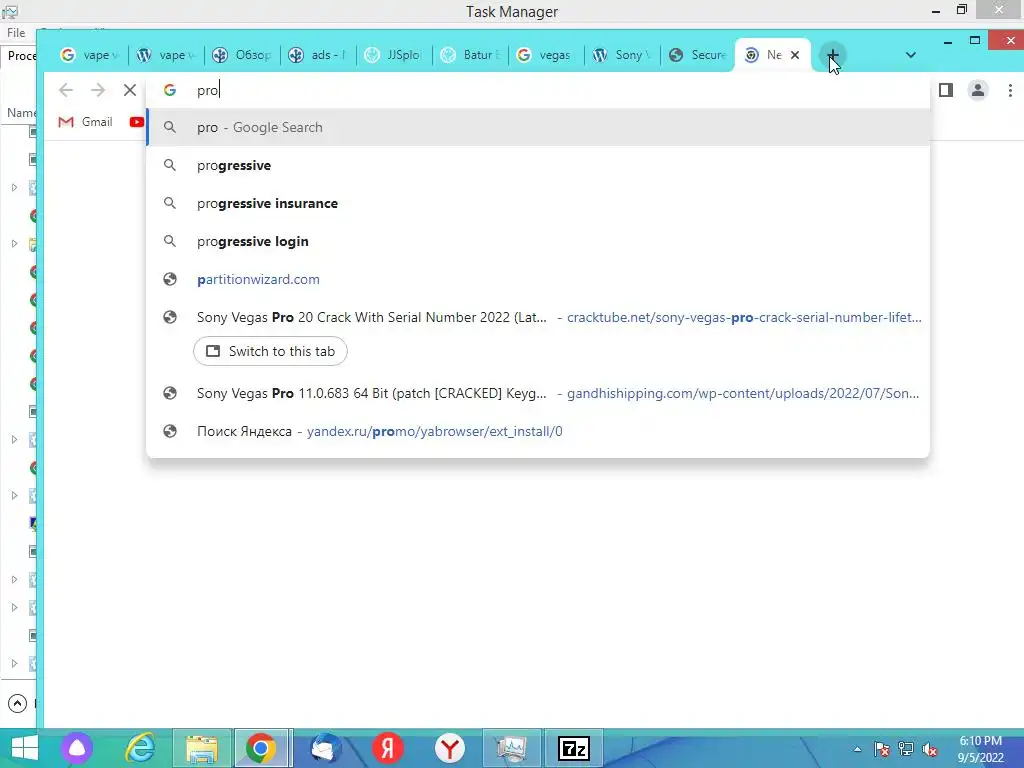
Task: Click the Google icon in address bar
Action: [x=170, y=90]
